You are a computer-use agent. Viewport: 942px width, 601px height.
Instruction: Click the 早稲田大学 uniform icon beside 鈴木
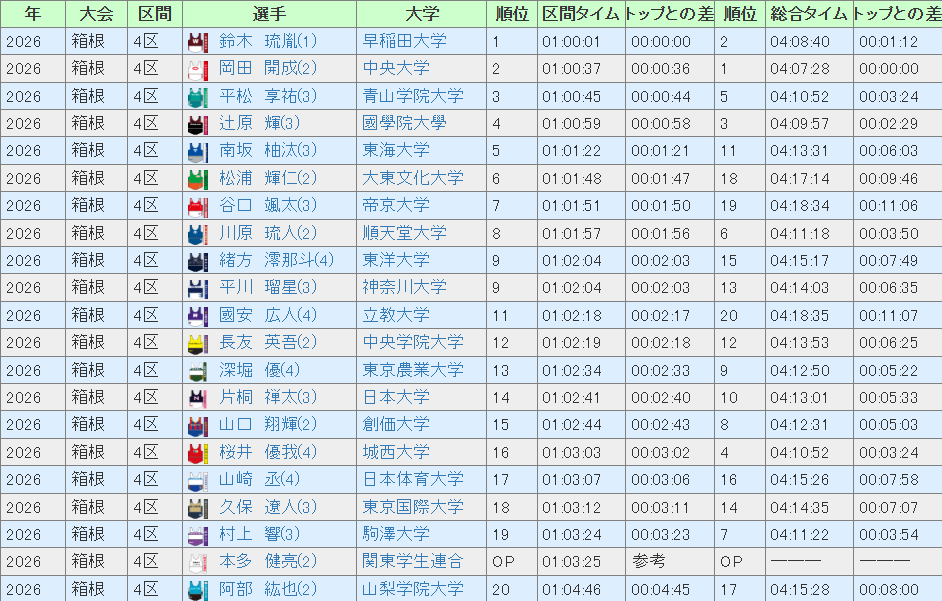(197, 42)
